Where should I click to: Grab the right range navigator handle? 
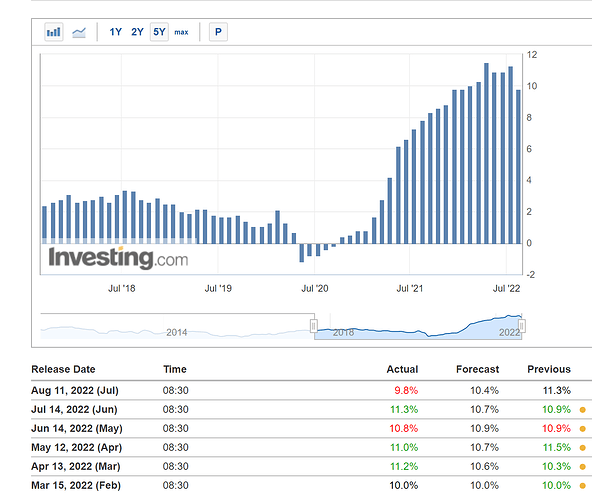point(522,326)
